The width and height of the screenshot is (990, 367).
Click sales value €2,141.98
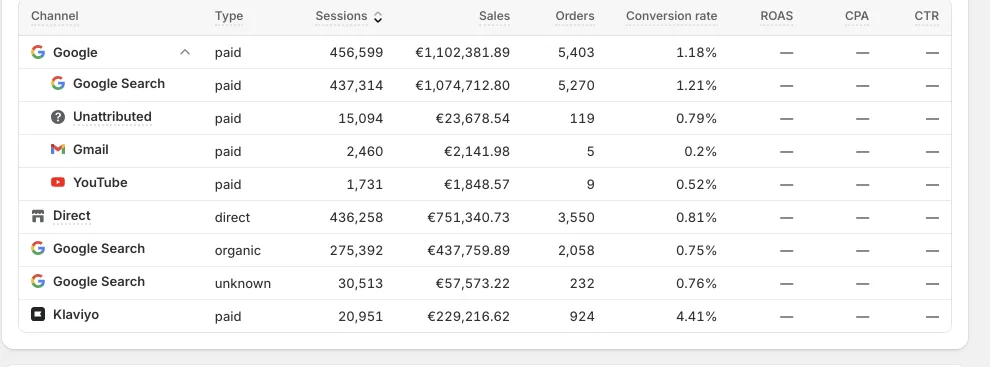477,152
